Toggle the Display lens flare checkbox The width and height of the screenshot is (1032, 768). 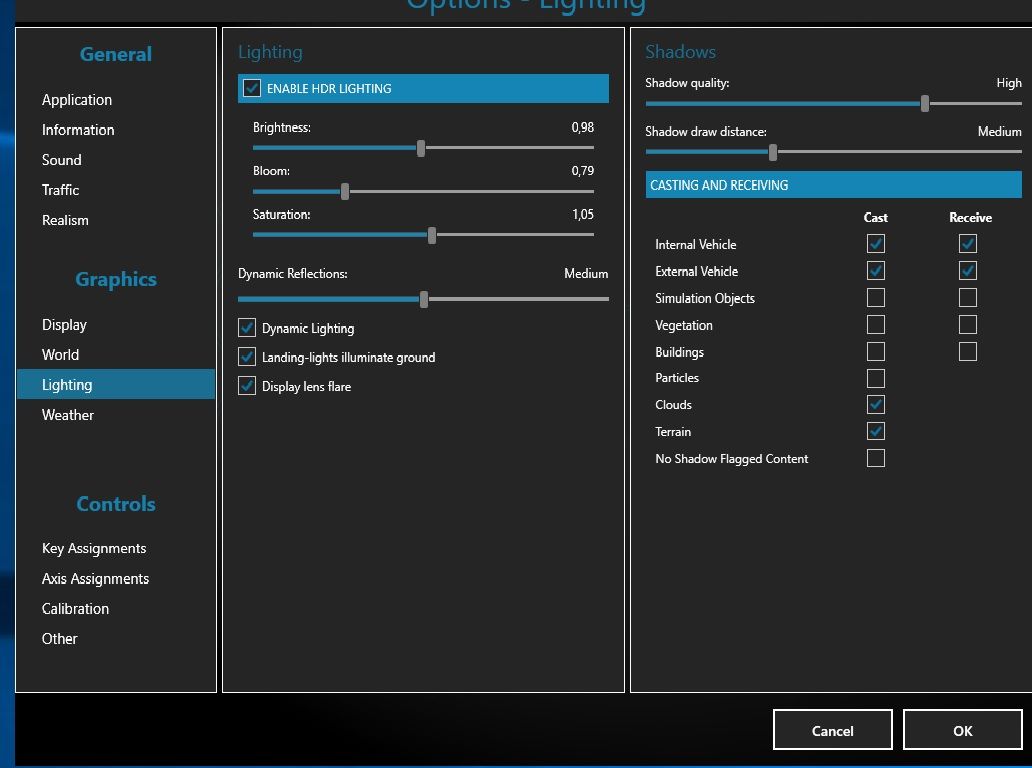pyautogui.click(x=247, y=386)
